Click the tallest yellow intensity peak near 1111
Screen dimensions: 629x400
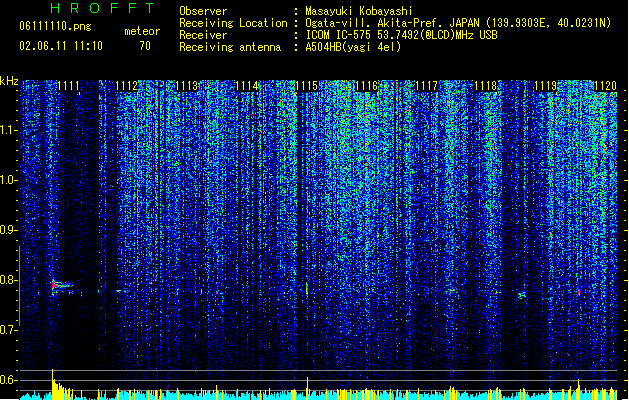tap(53, 384)
